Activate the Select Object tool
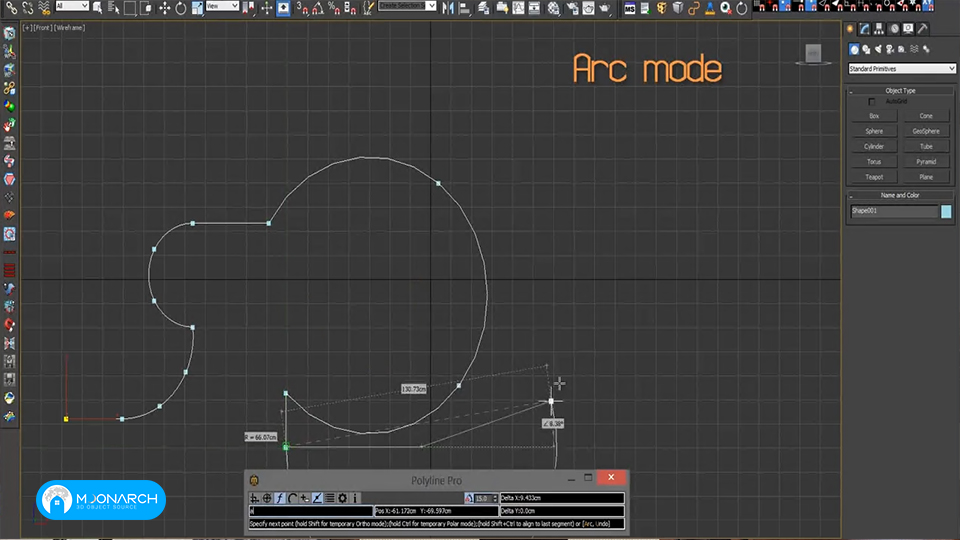 [x=97, y=8]
